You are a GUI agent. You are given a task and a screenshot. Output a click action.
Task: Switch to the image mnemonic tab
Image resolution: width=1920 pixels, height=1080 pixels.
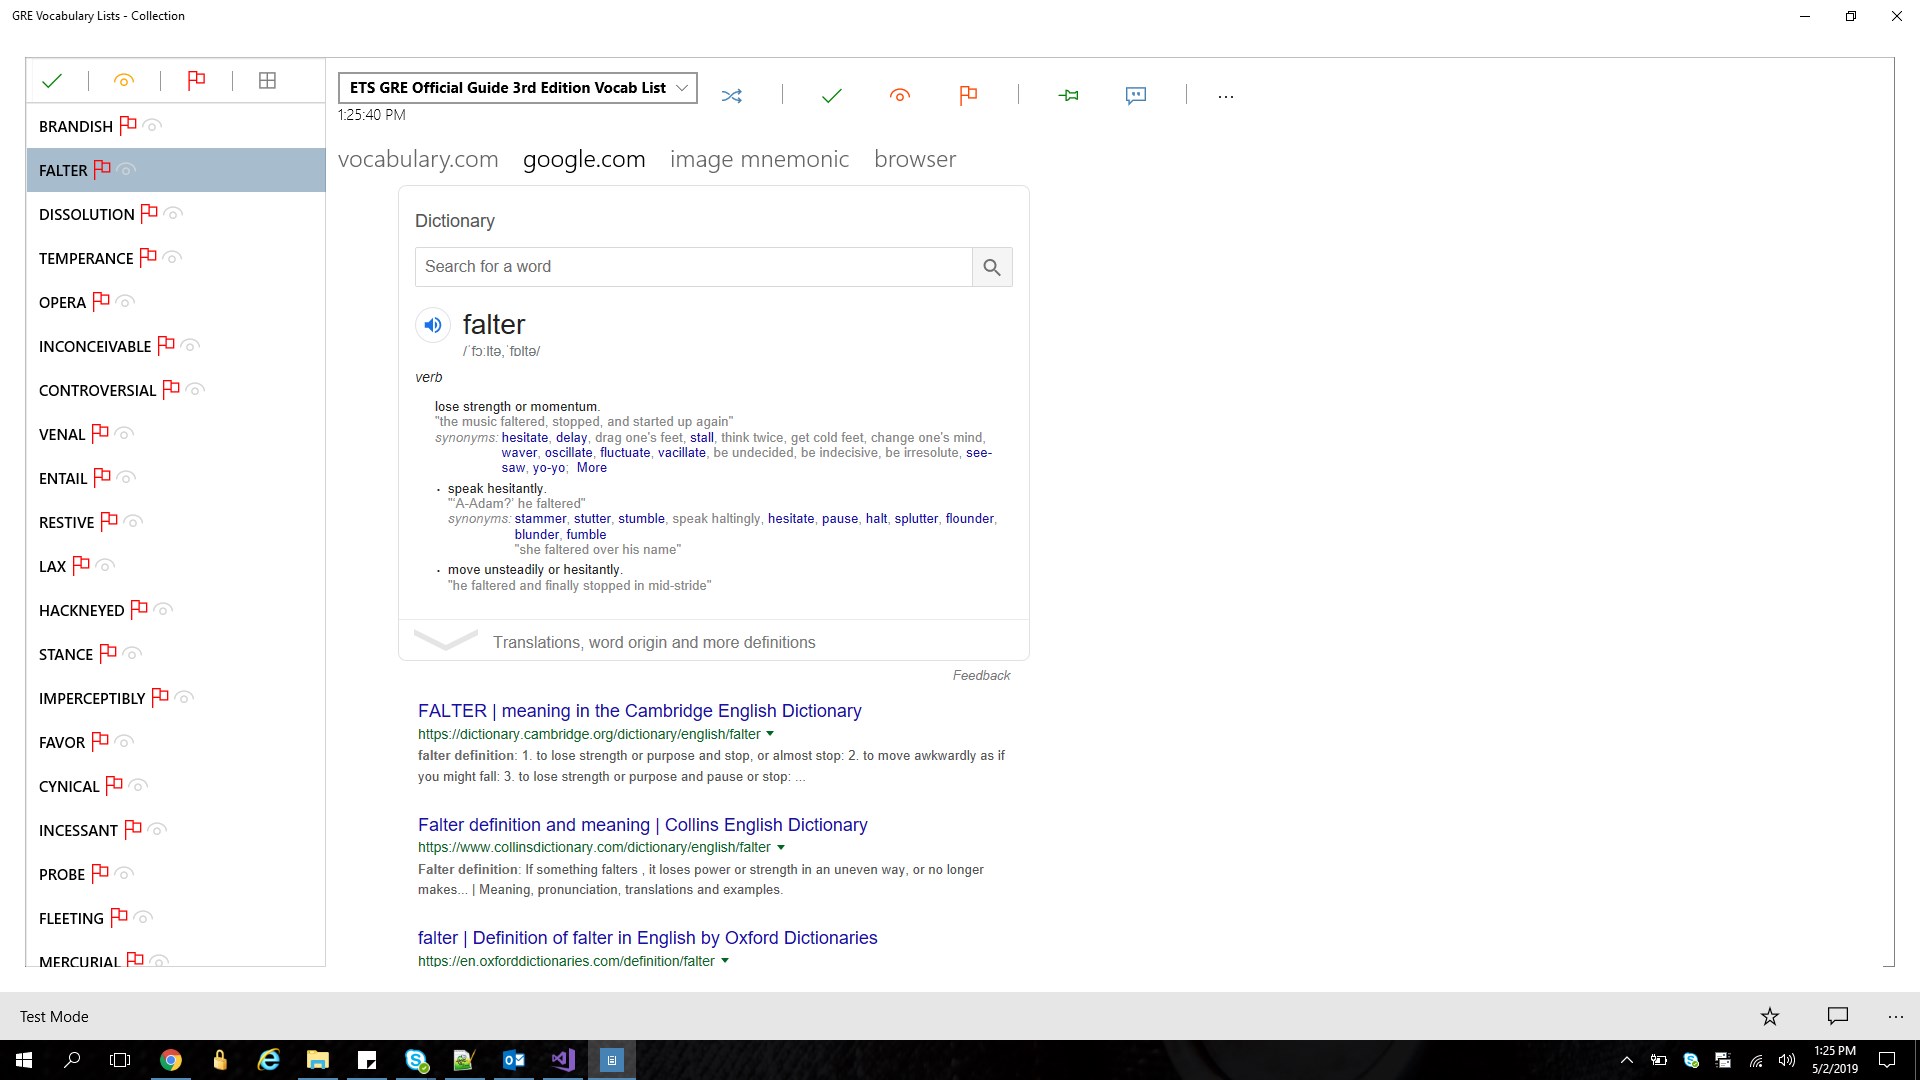[x=759, y=159]
